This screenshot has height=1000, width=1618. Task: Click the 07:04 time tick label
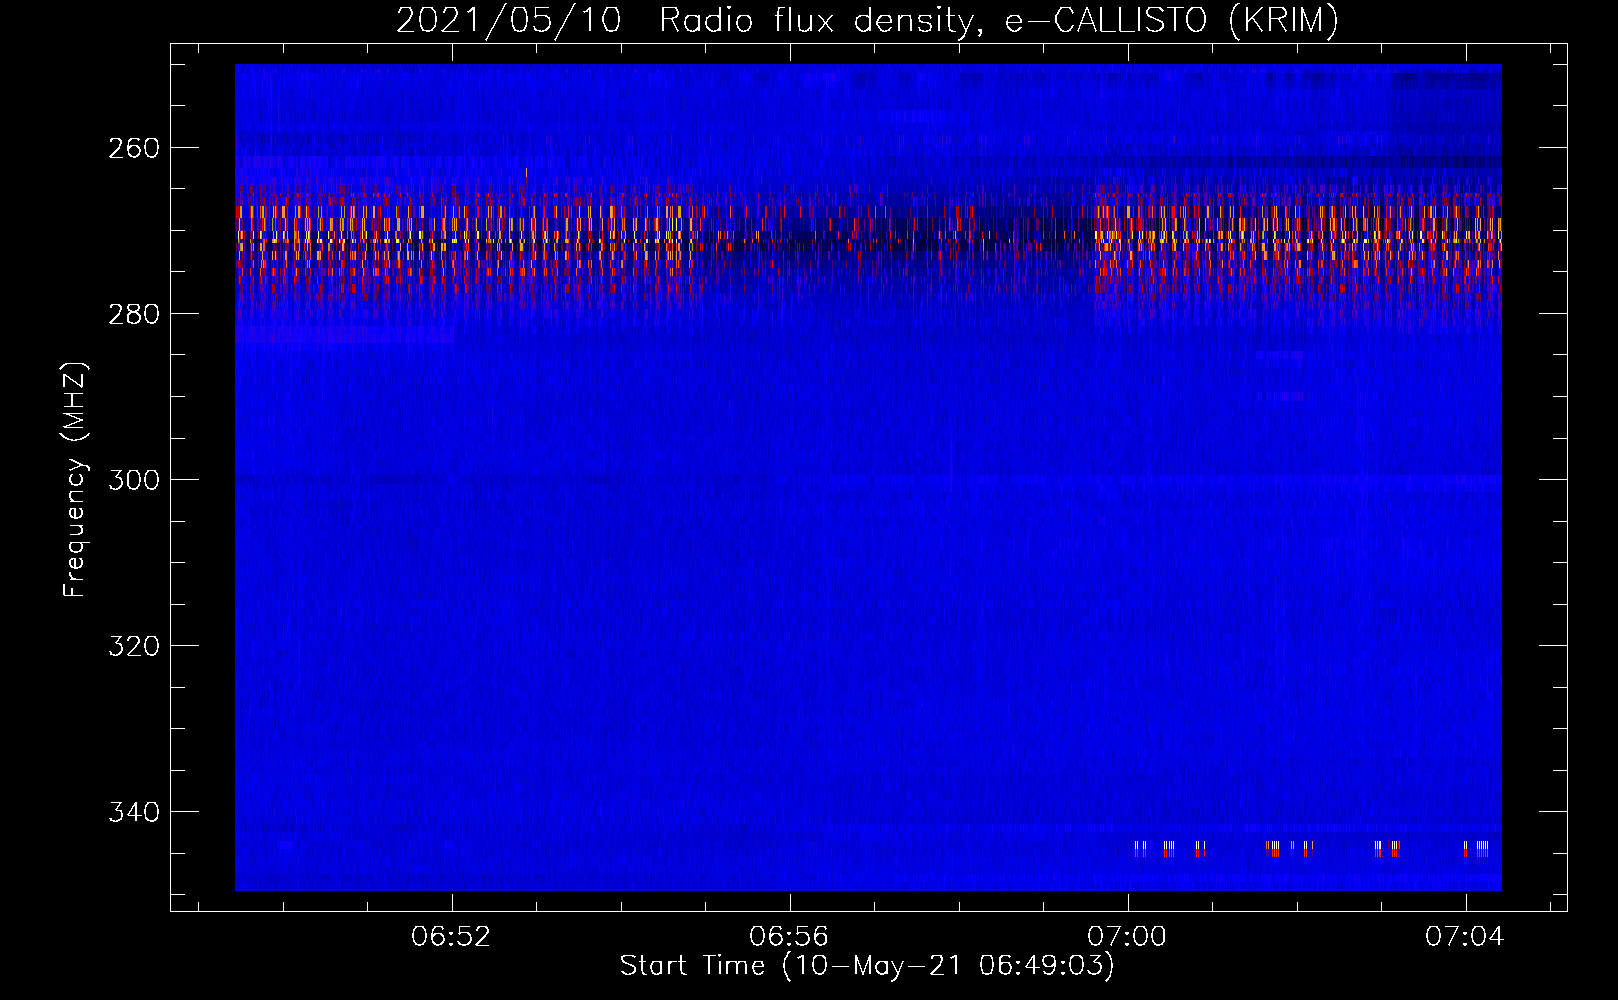coord(1465,937)
